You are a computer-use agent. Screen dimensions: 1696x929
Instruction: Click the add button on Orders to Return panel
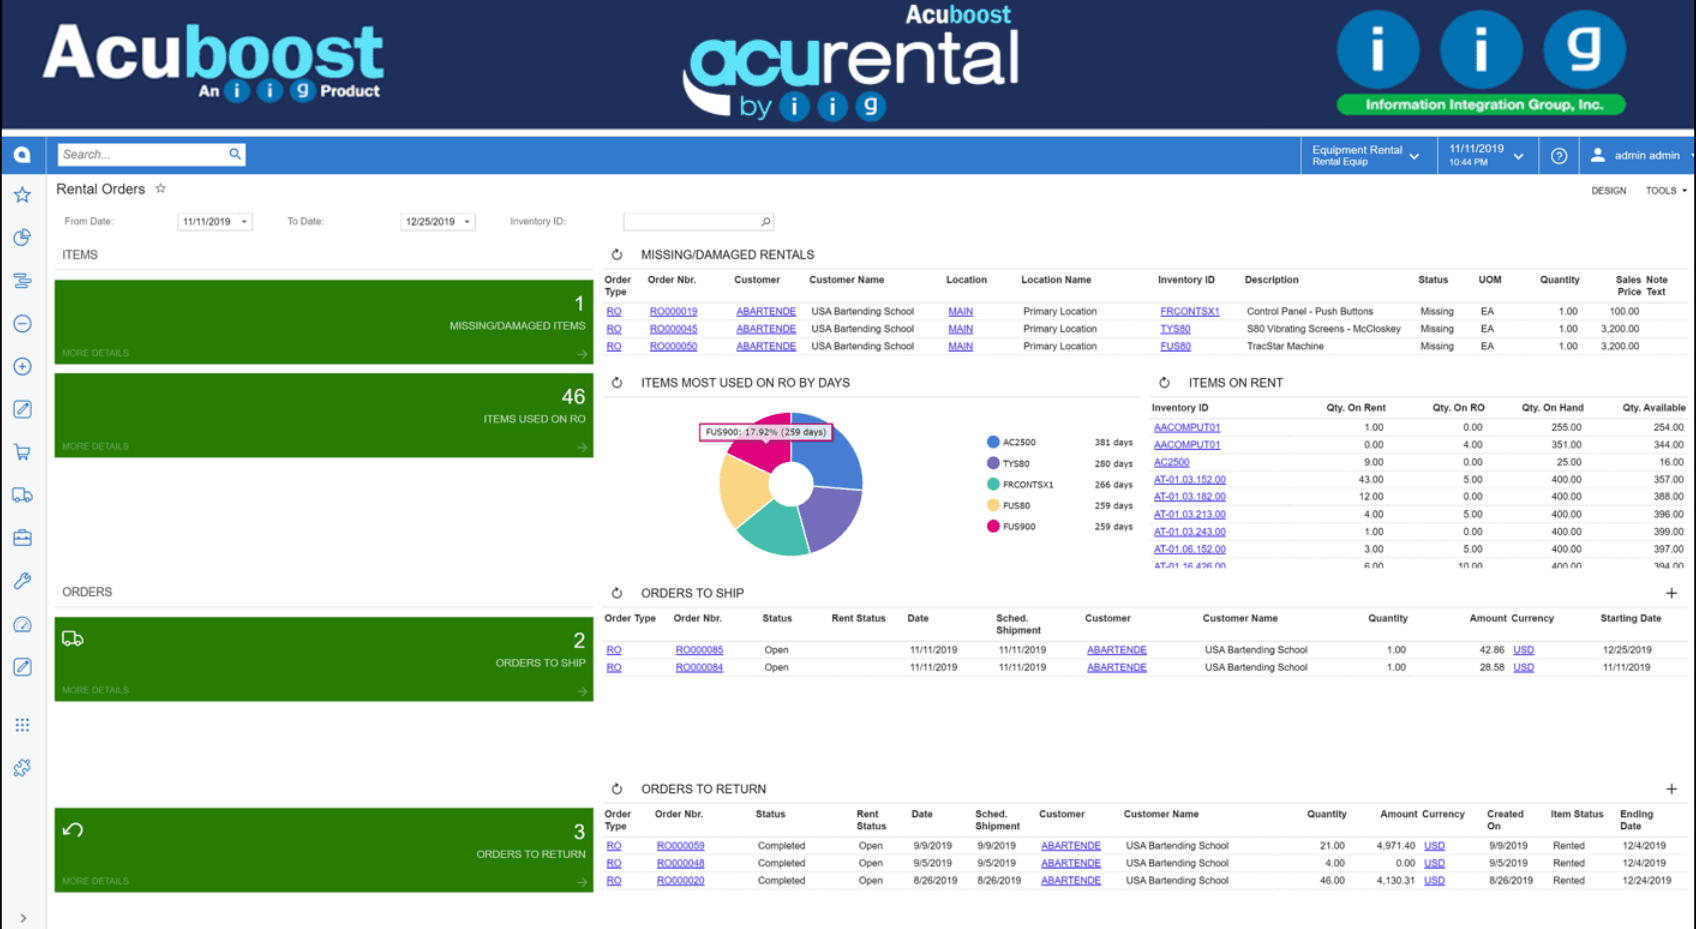pyautogui.click(x=1672, y=788)
